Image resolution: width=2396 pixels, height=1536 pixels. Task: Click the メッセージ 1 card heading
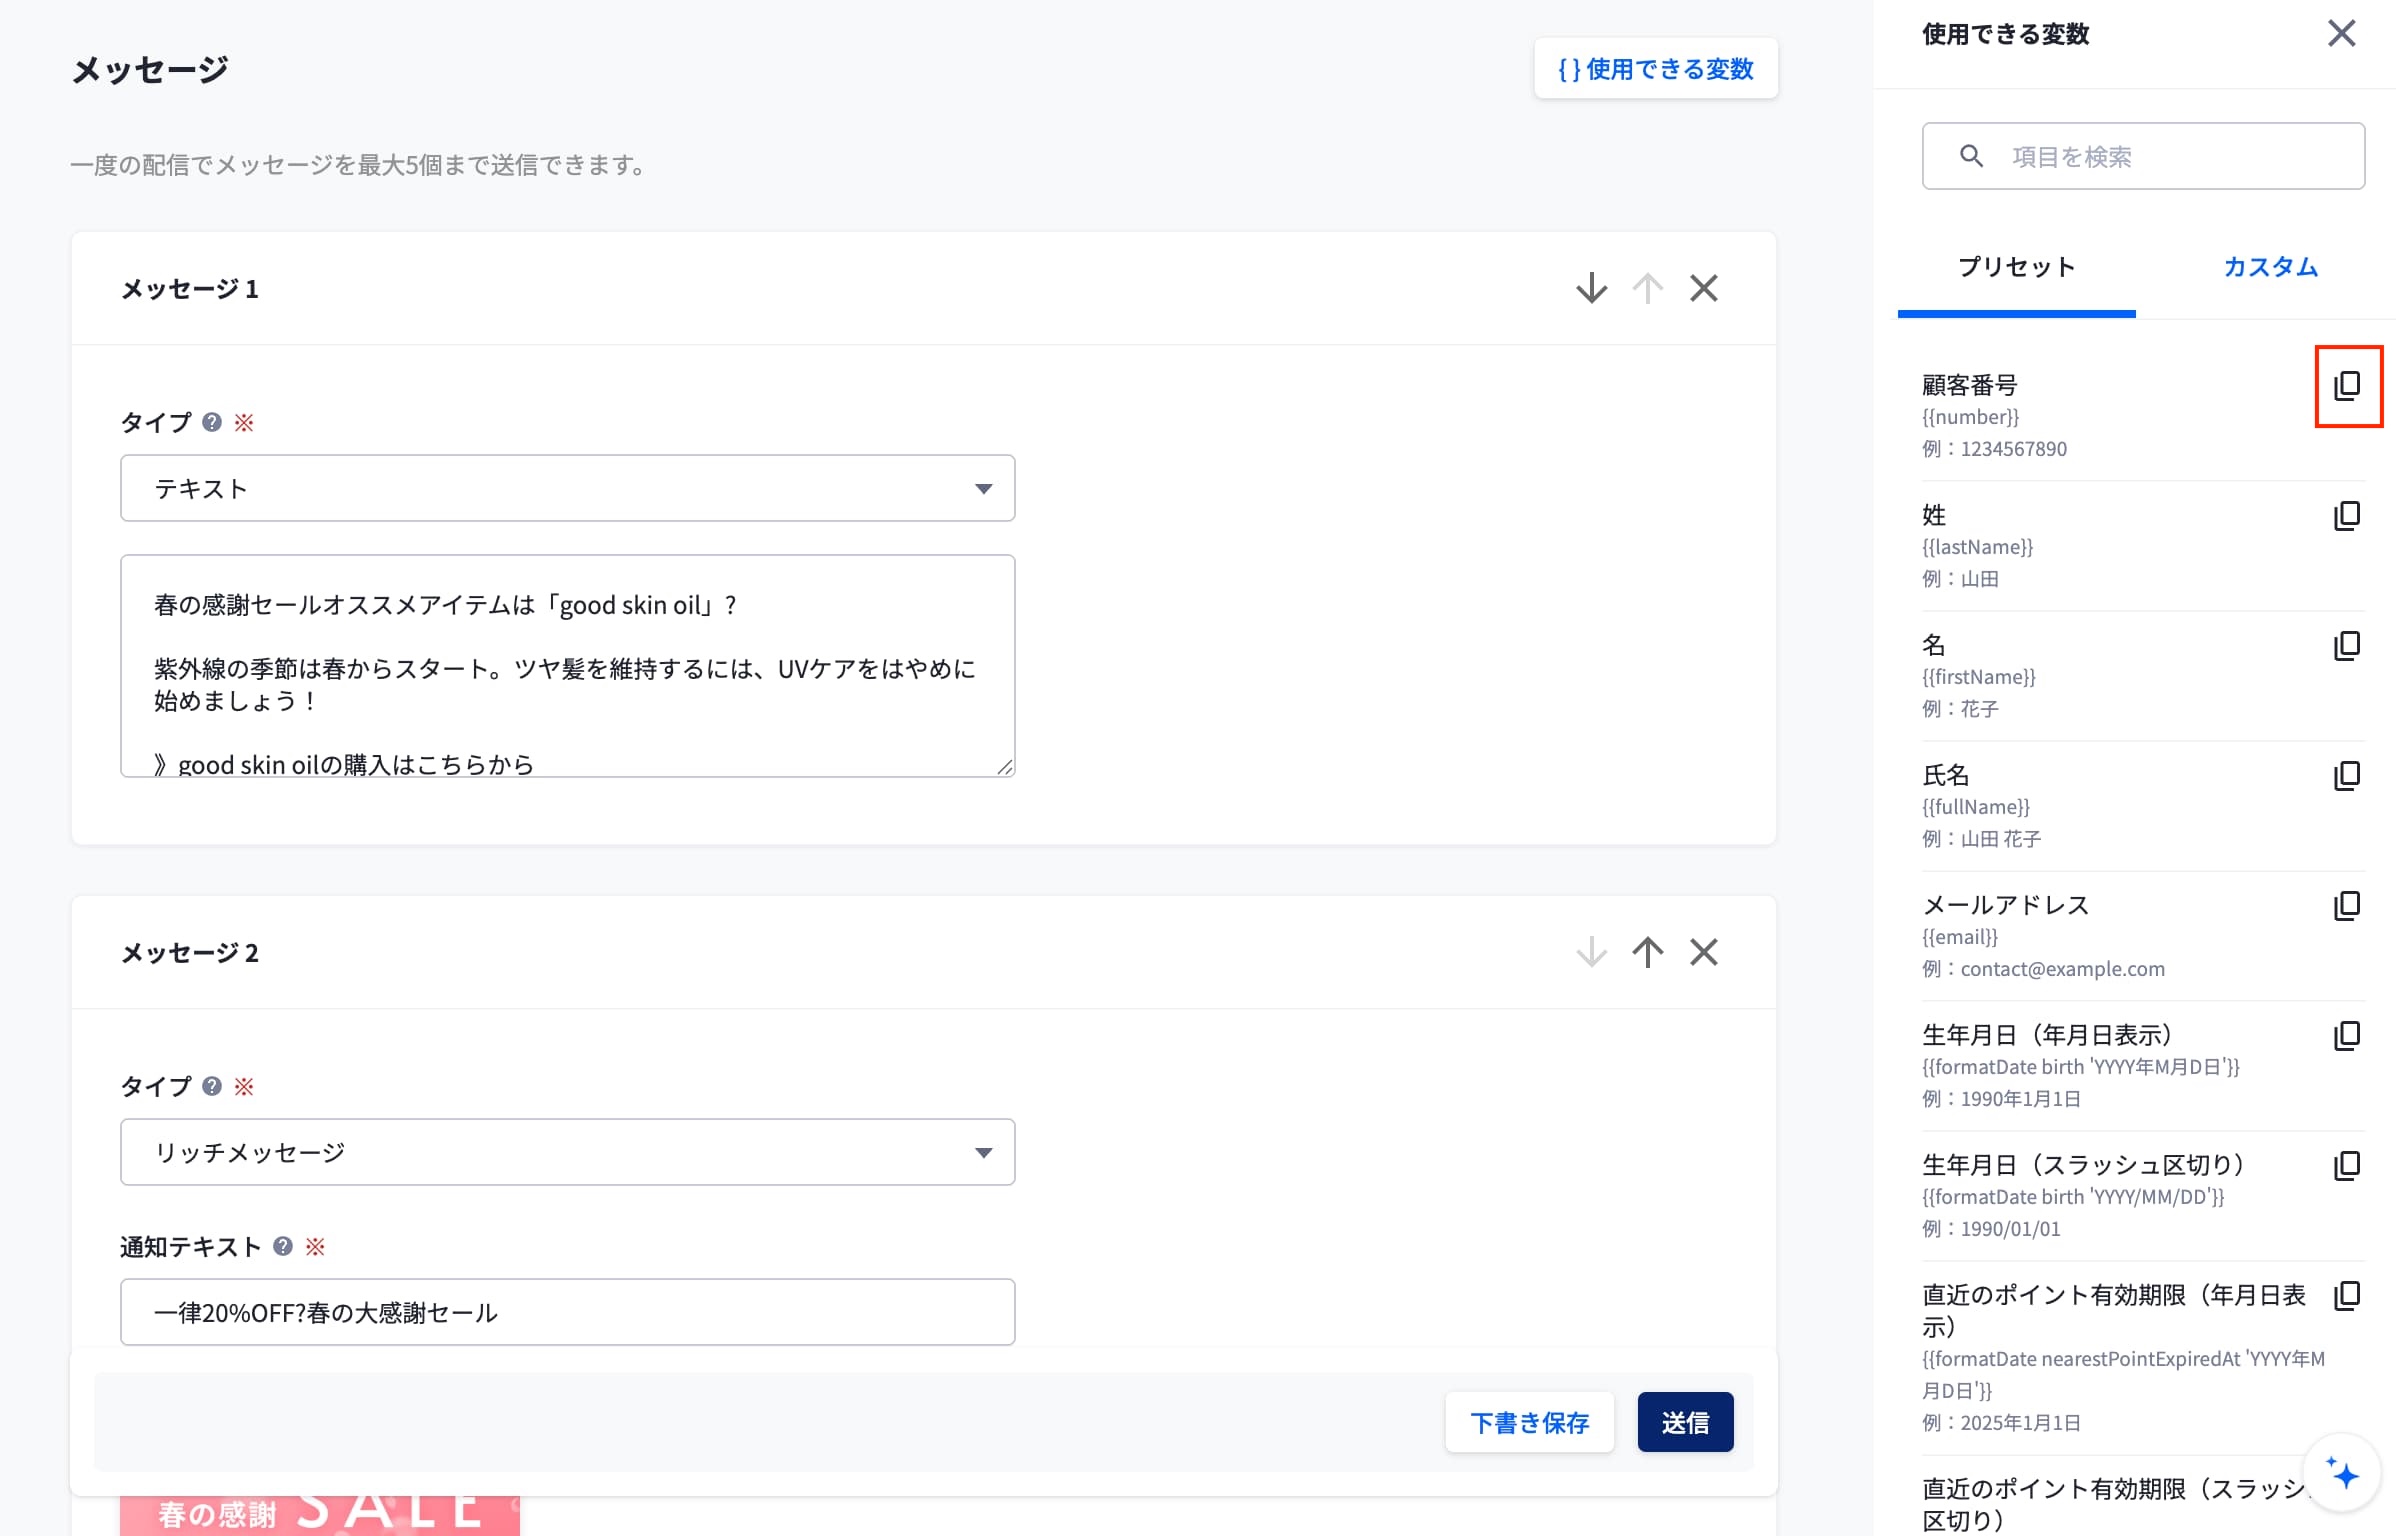pyautogui.click(x=190, y=290)
